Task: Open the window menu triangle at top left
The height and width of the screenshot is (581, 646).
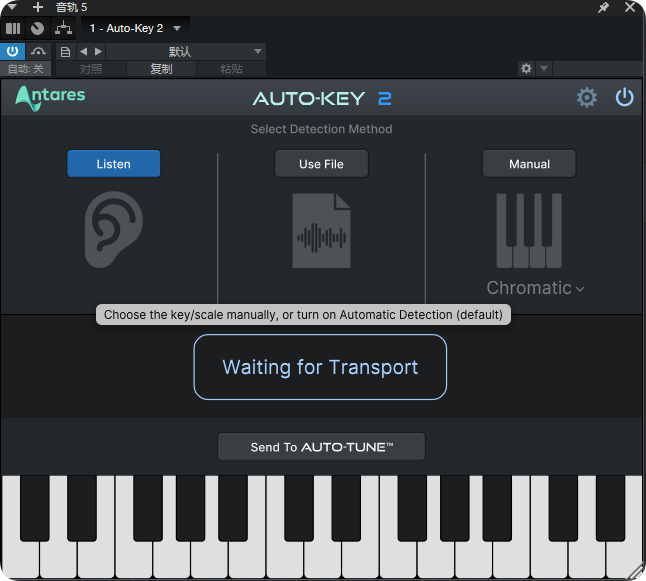Action: [11, 7]
